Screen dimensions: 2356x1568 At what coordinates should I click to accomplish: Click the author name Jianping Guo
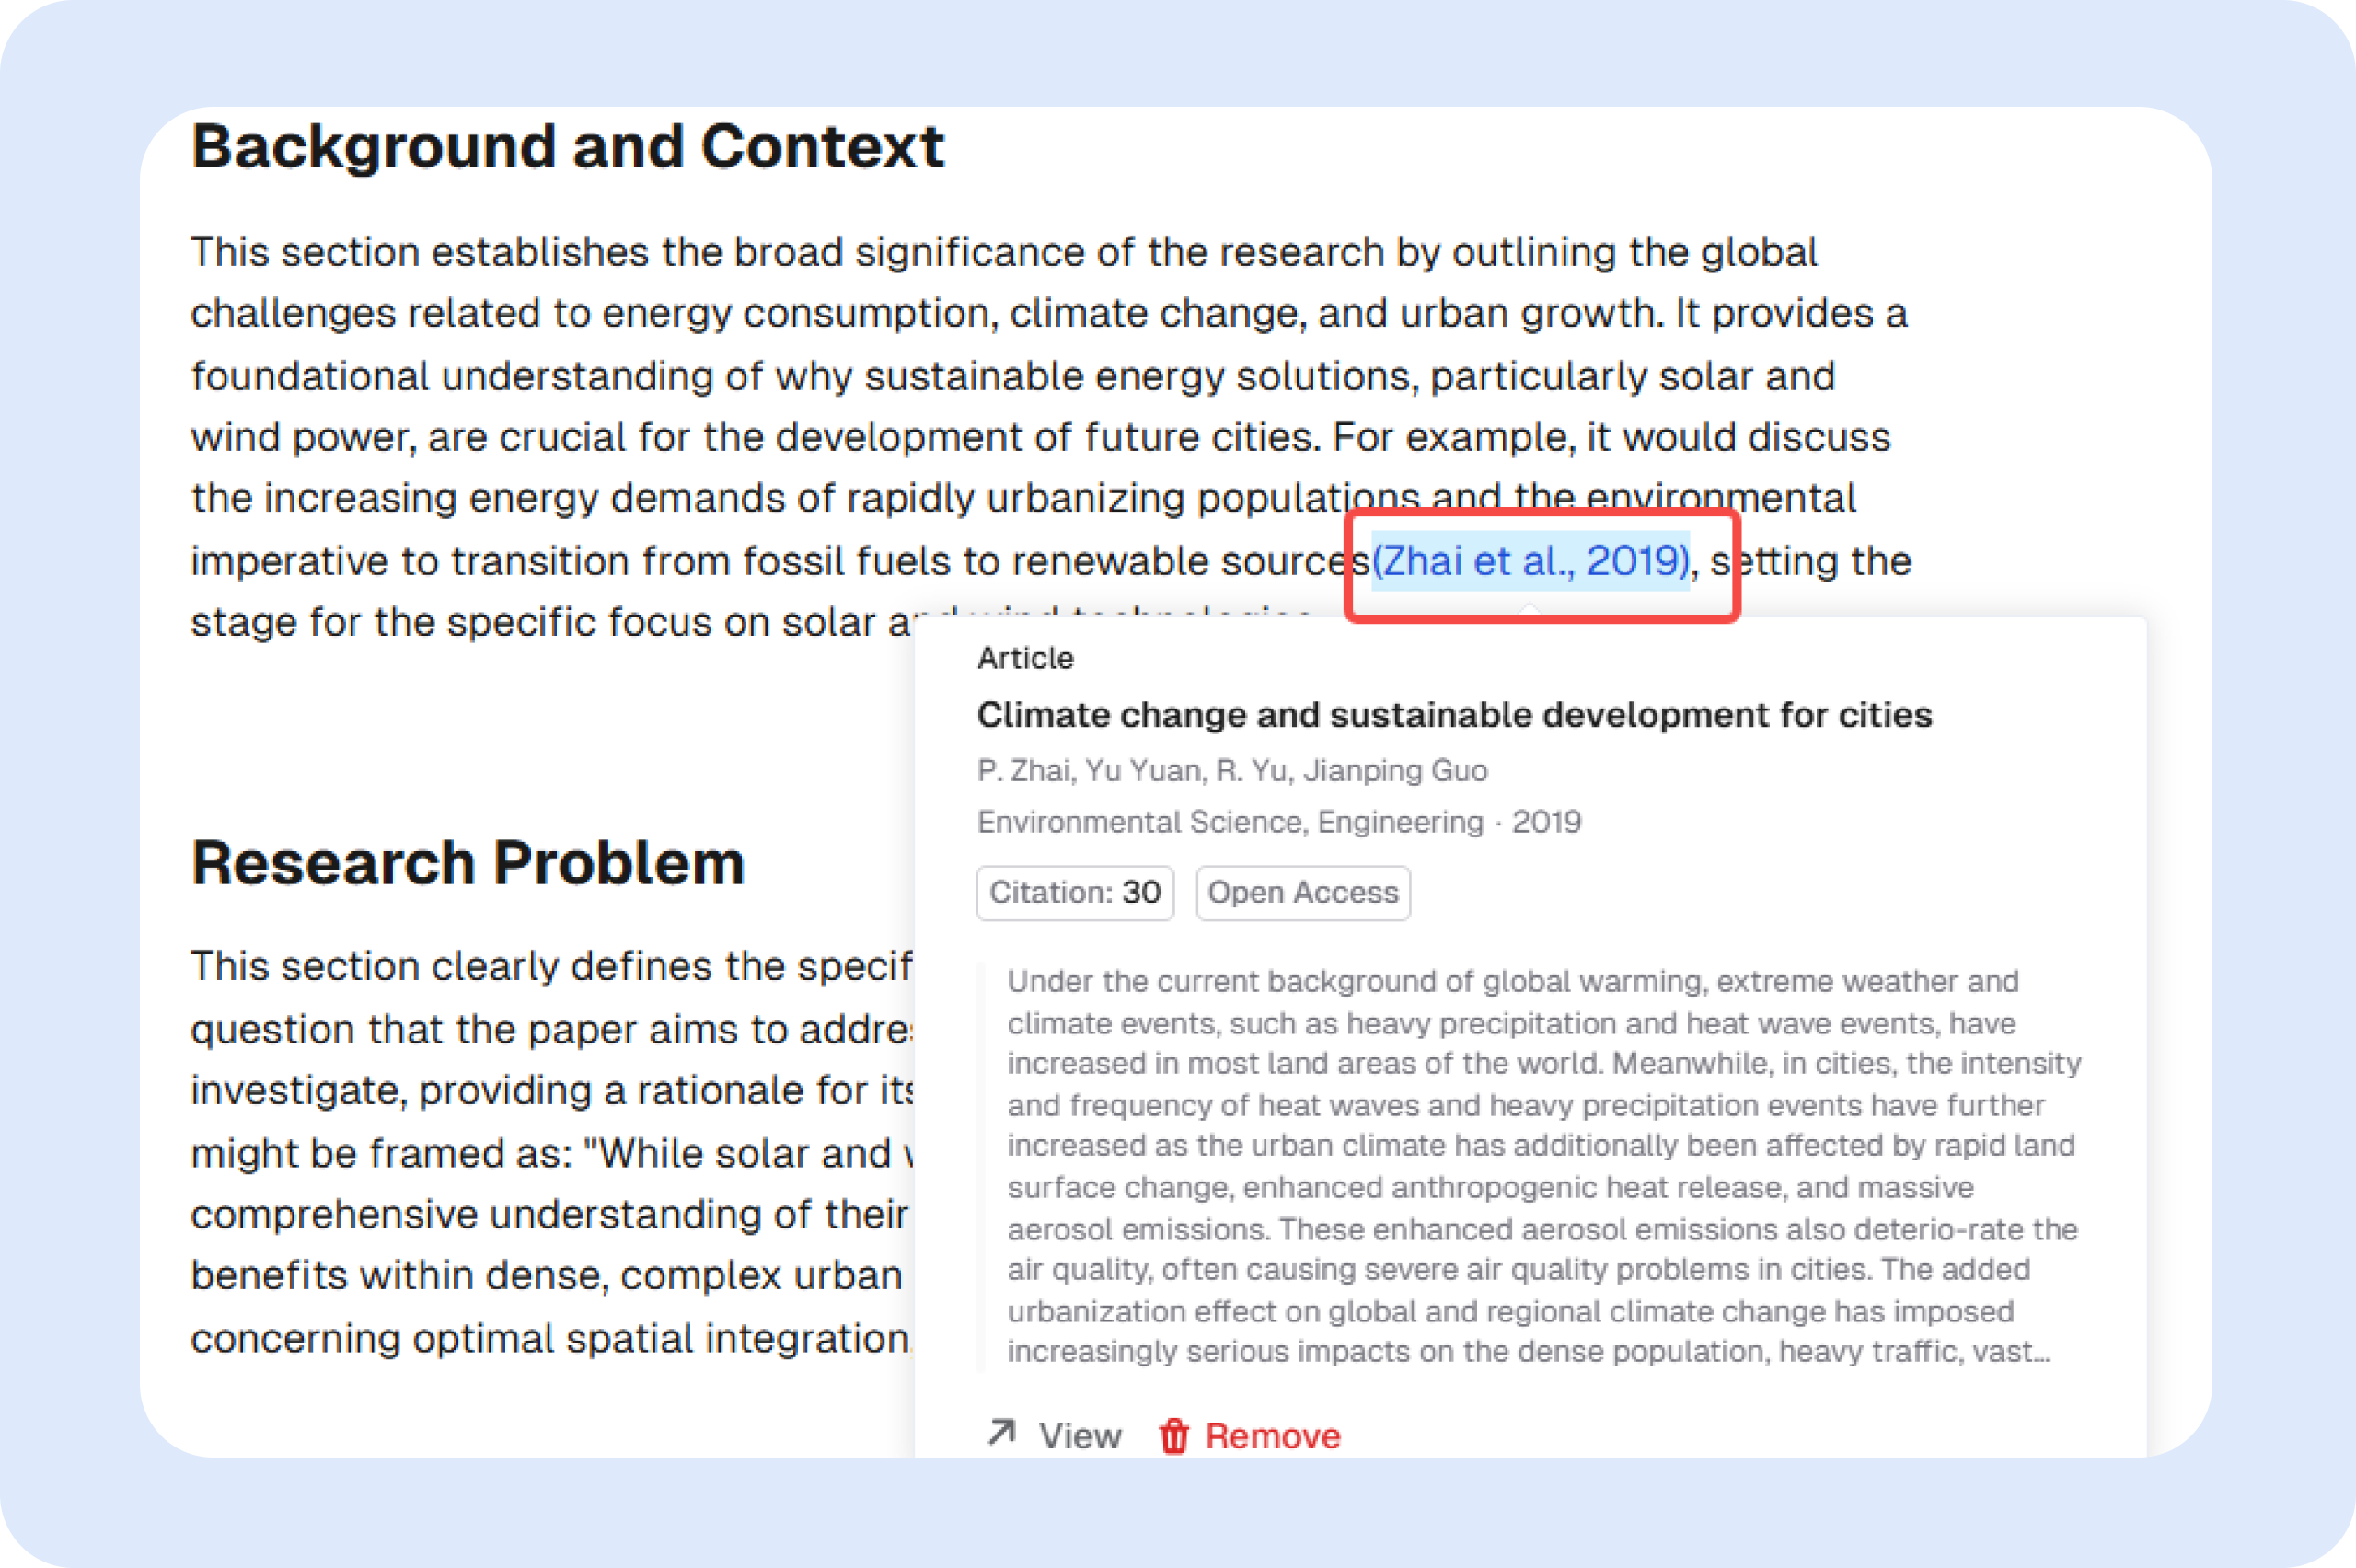point(1395,771)
